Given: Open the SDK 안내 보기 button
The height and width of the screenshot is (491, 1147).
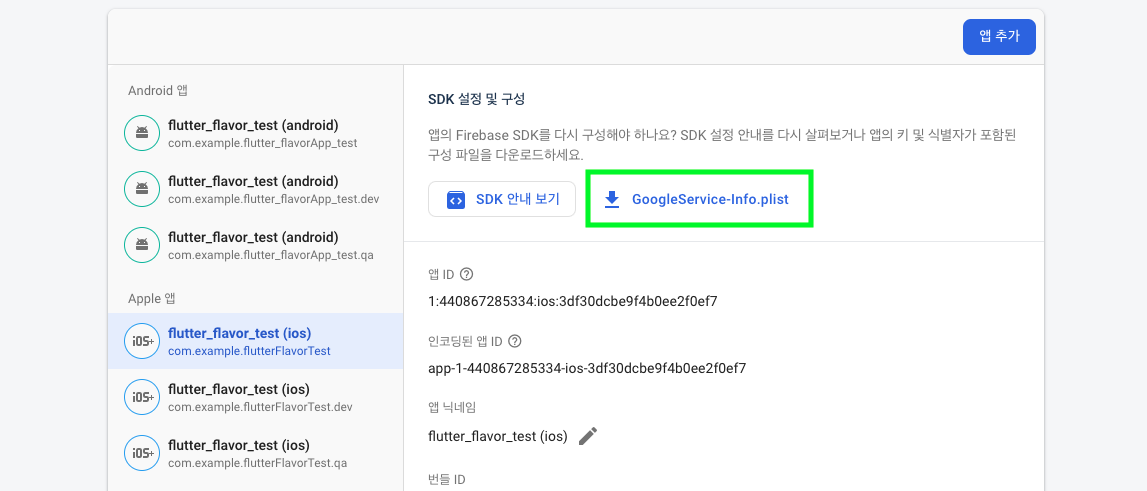Looking at the screenshot, I should tap(502, 199).
